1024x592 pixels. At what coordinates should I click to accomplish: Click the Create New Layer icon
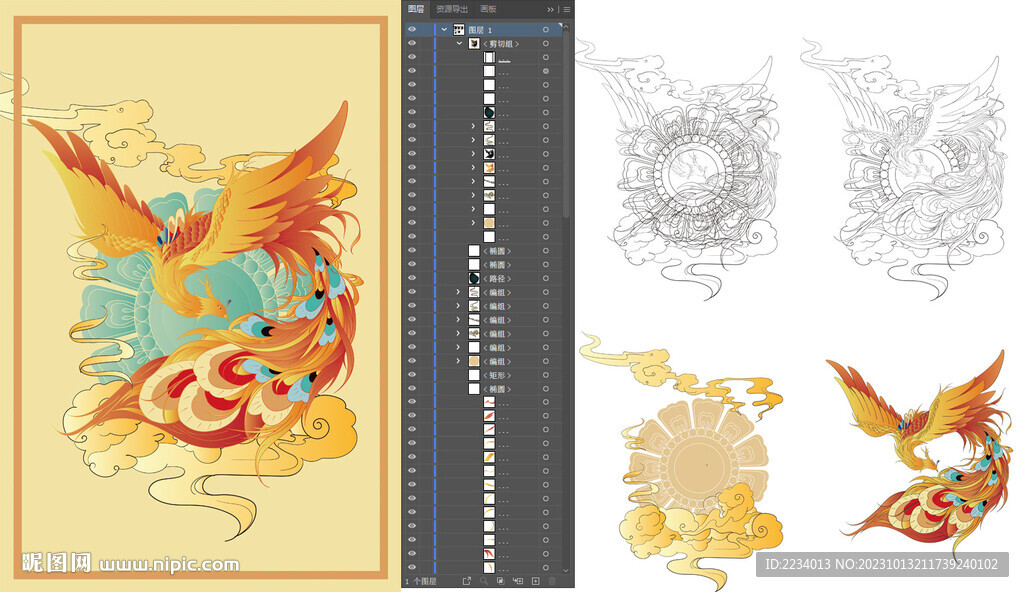click(535, 581)
